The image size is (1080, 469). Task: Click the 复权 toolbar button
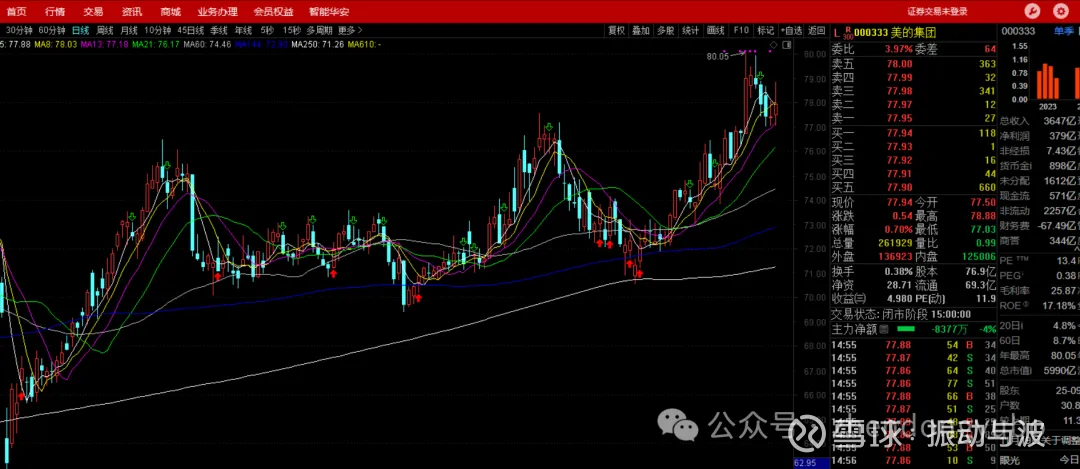pos(616,30)
